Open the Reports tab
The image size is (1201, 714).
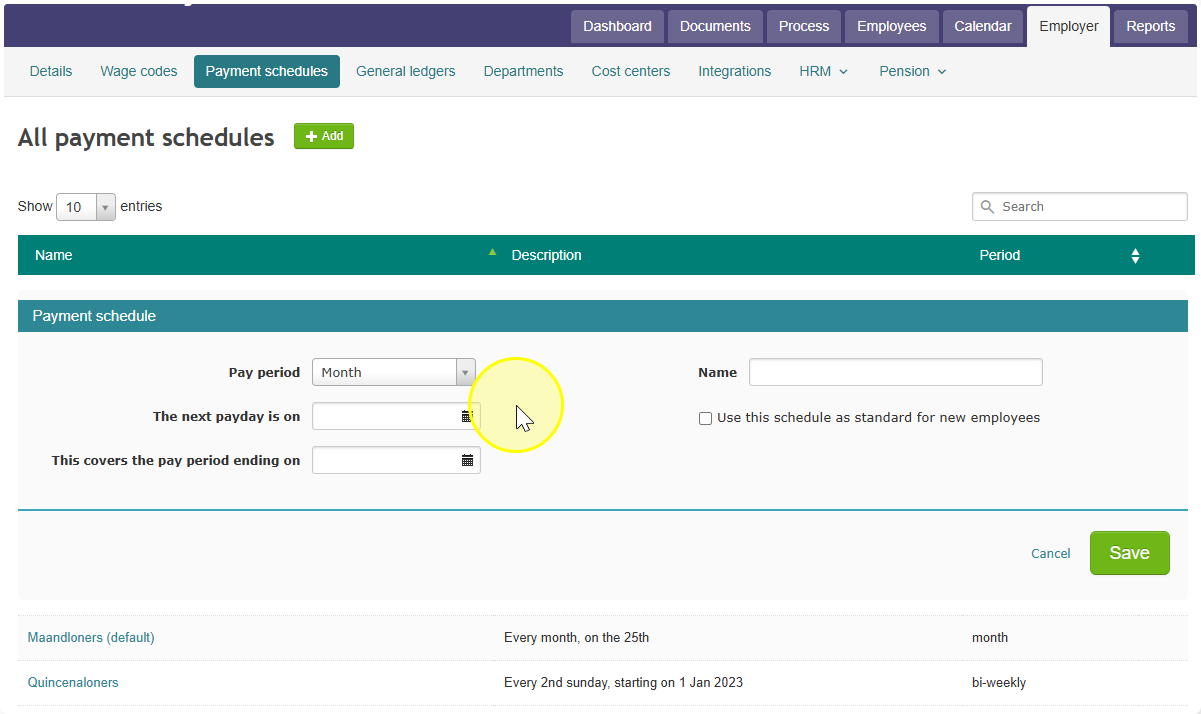pos(1151,27)
